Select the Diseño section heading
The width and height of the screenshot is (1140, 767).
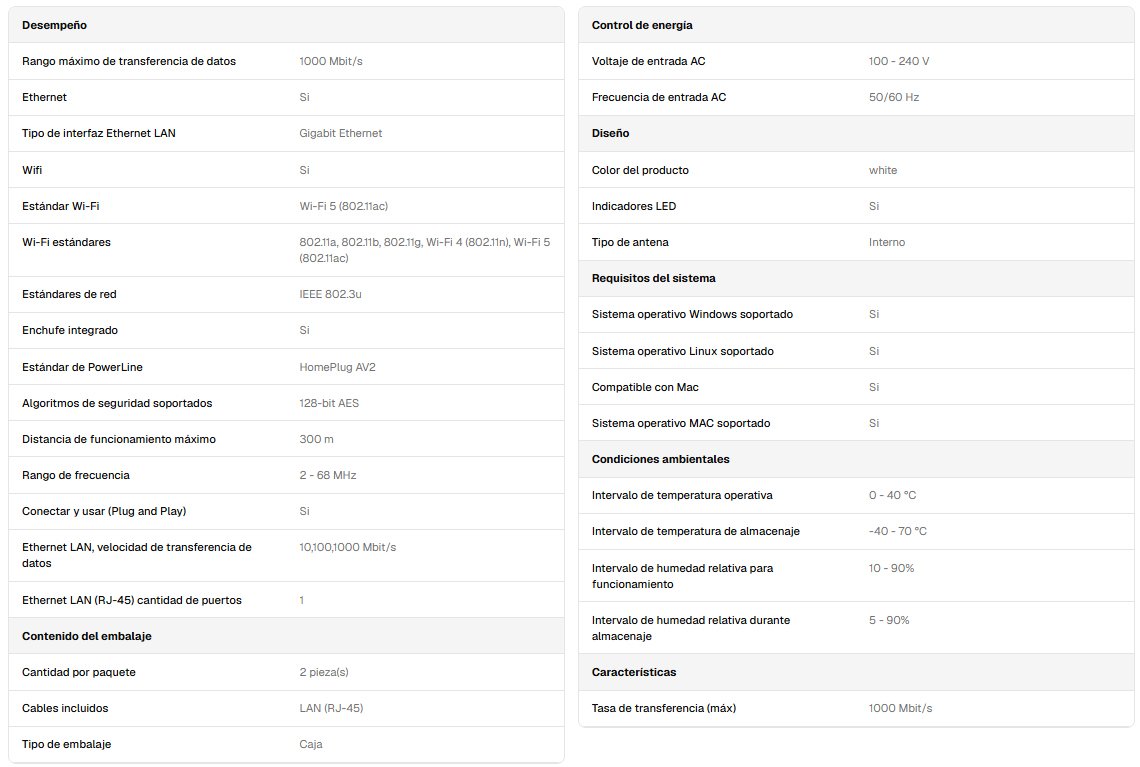(611, 134)
